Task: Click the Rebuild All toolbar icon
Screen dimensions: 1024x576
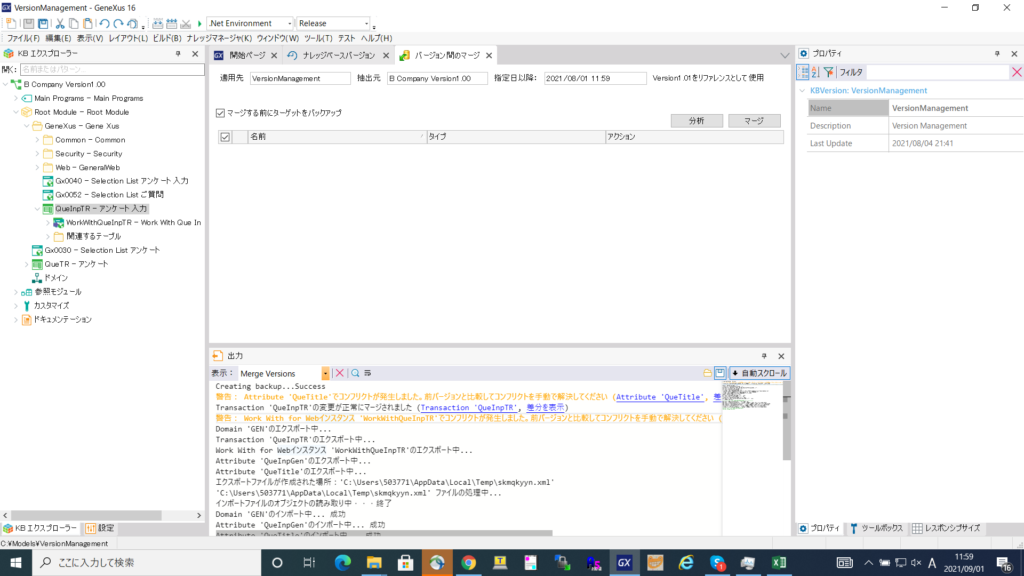Action: 171,24
